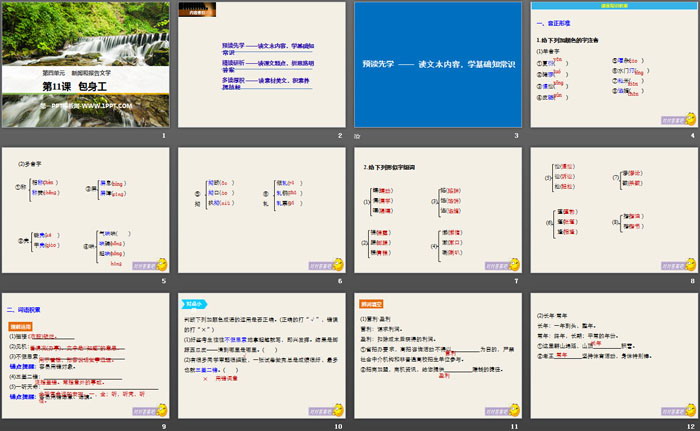This screenshot has height=431, width=700.
Task: Select the waterfall title slide thumbnail
Action: coord(88,65)
